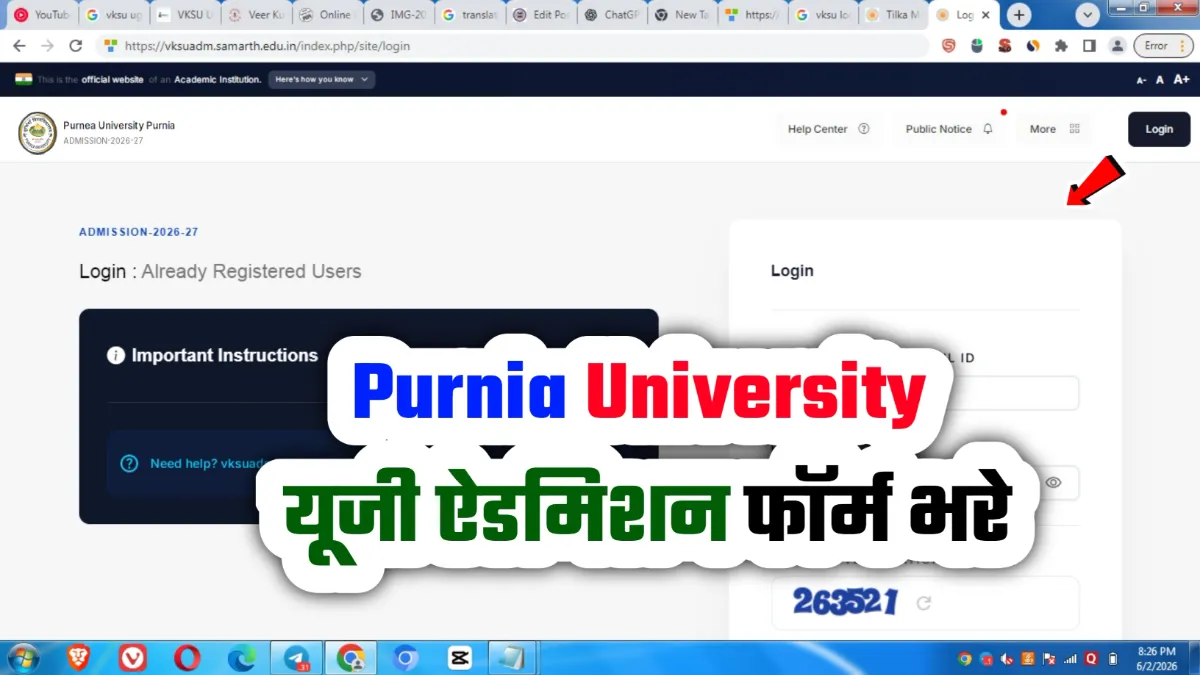Click the network signal icon in tray
This screenshot has height=675, width=1200.
[1070, 659]
